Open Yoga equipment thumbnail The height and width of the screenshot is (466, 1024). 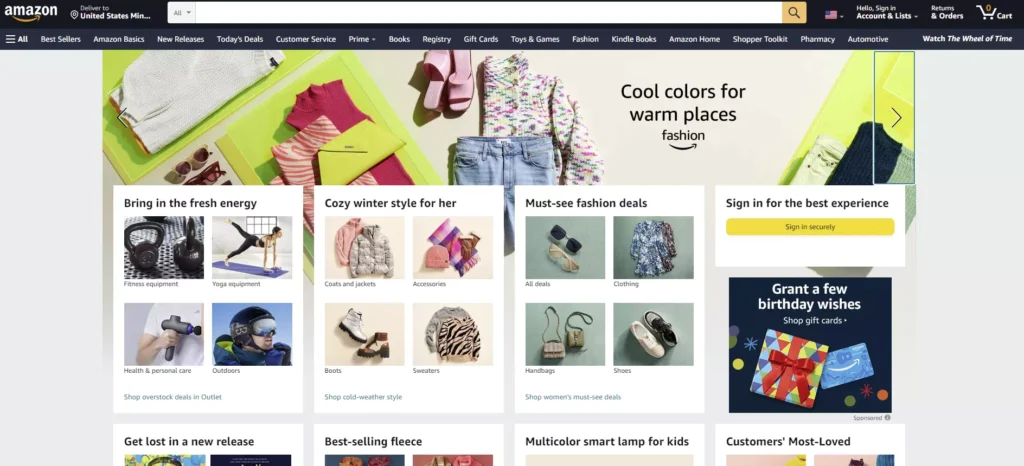point(252,247)
